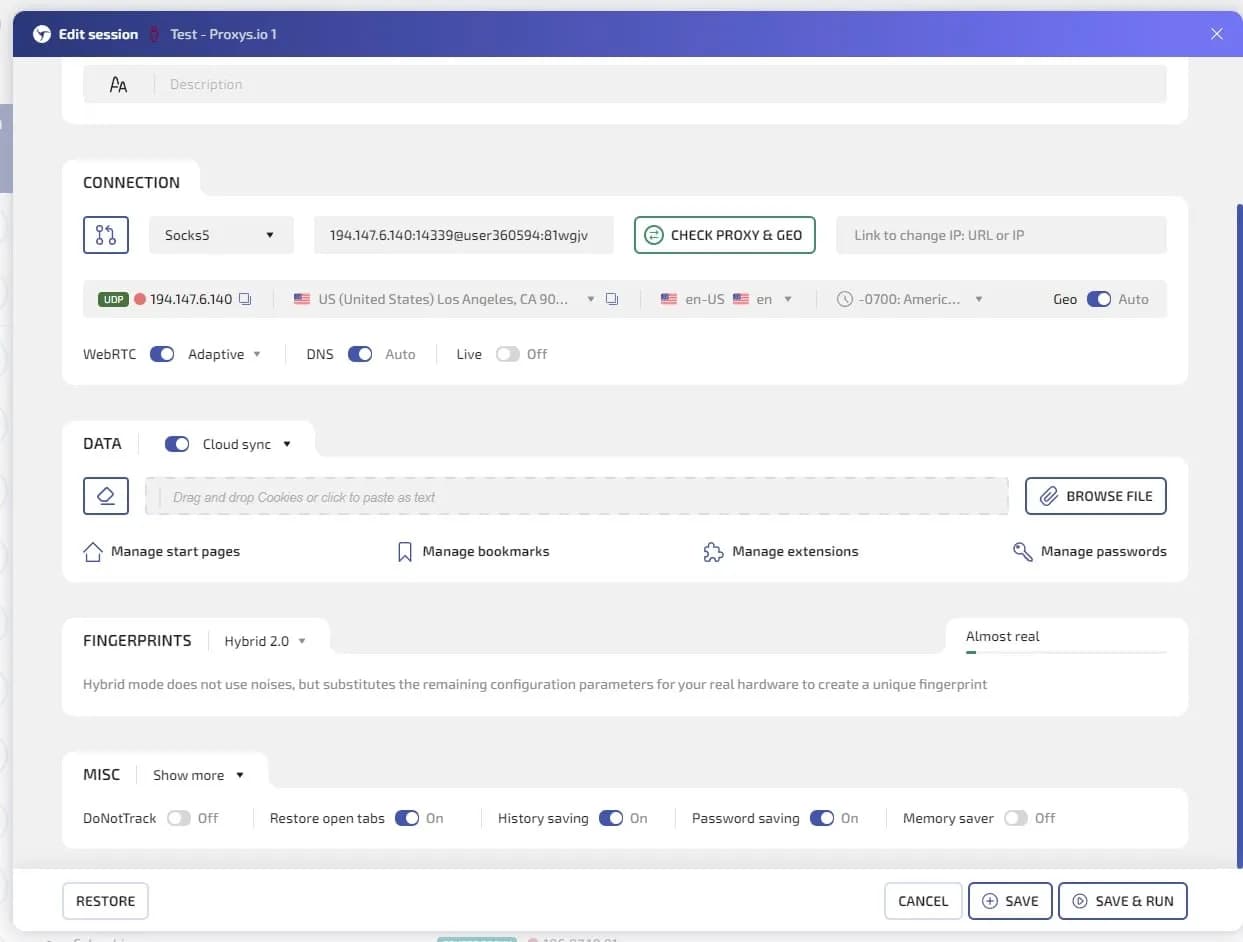Screen dimensions: 1243x942
Task: Open the Socks5 proxy type dropdown
Action: point(221,235)
